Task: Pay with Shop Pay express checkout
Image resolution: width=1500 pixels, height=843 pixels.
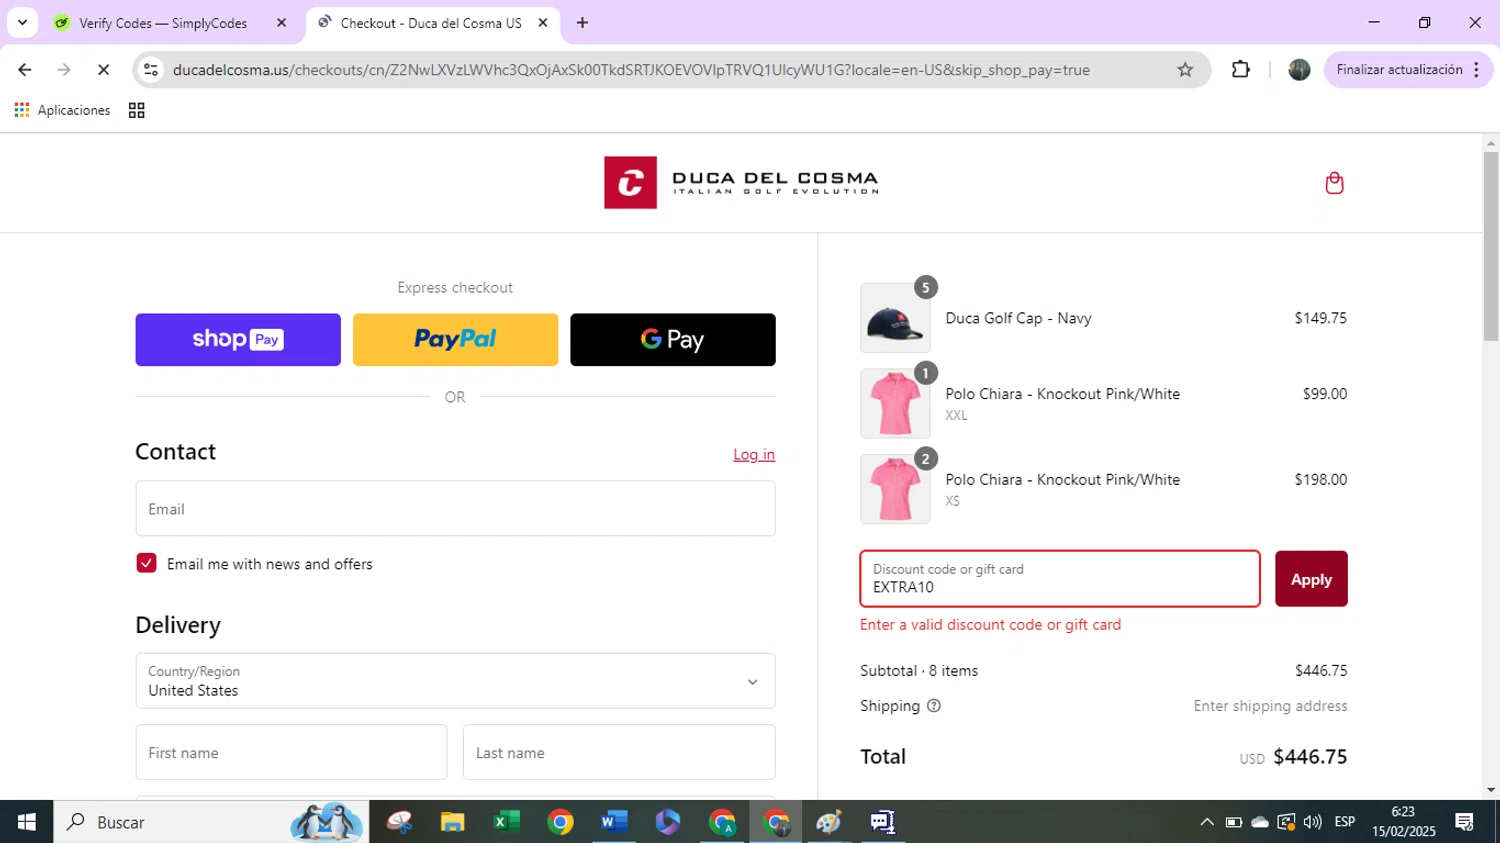Action: (x=238, y=340)
